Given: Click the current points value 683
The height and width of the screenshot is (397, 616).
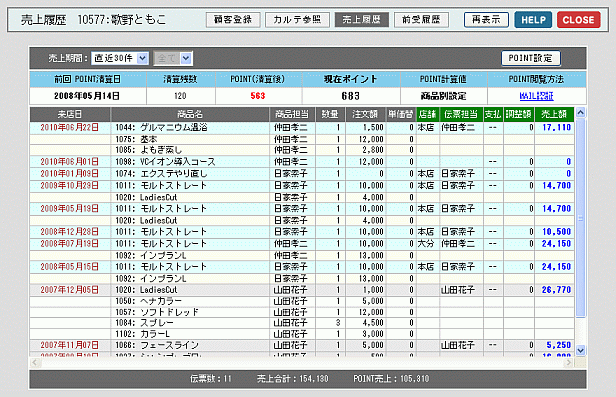Looking at the screenshot, I should [350, 96].
